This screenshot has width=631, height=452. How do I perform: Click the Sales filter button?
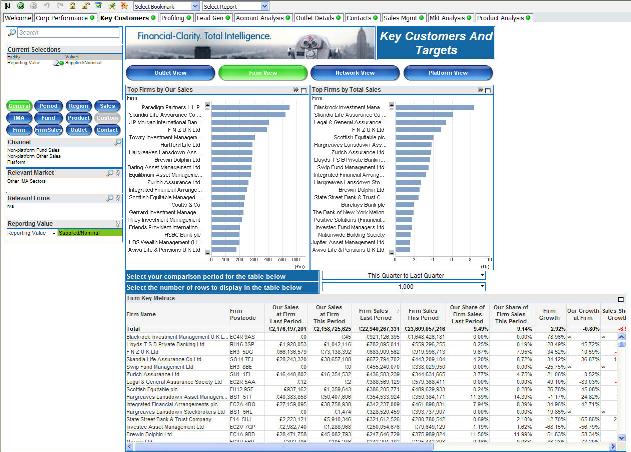pyautogui.click(x=107, y=106)
